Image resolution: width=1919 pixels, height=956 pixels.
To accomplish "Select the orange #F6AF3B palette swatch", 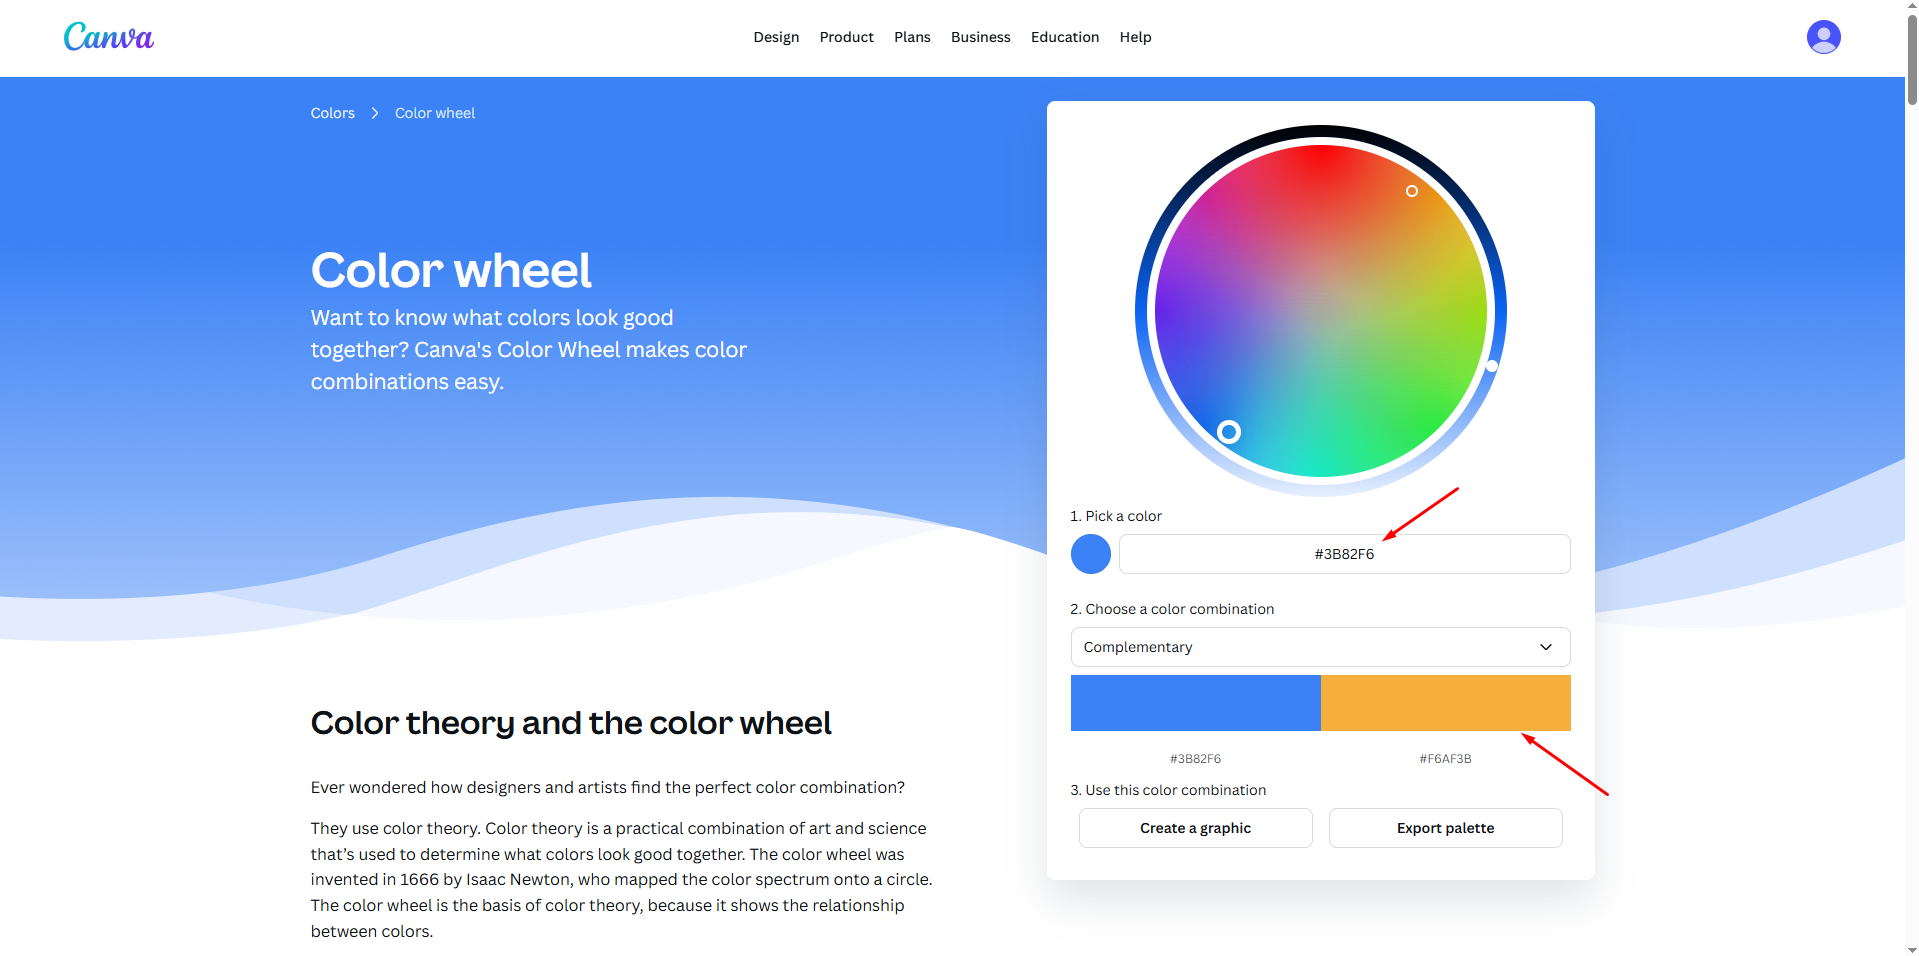I will pyautogui.click(x=1445, y=703).
